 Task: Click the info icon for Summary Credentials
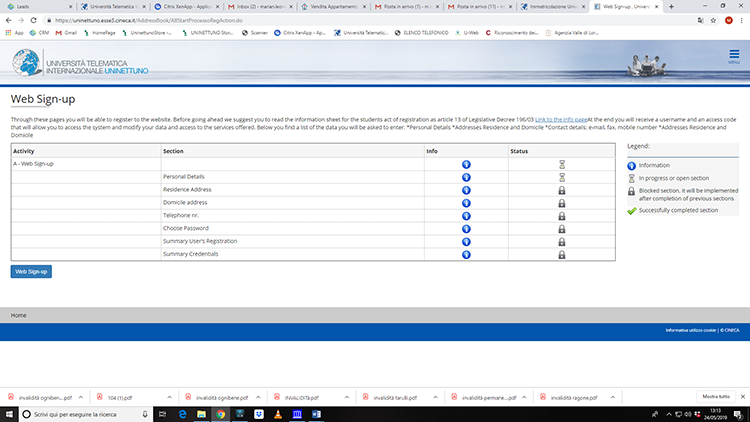tap(466, 255)
